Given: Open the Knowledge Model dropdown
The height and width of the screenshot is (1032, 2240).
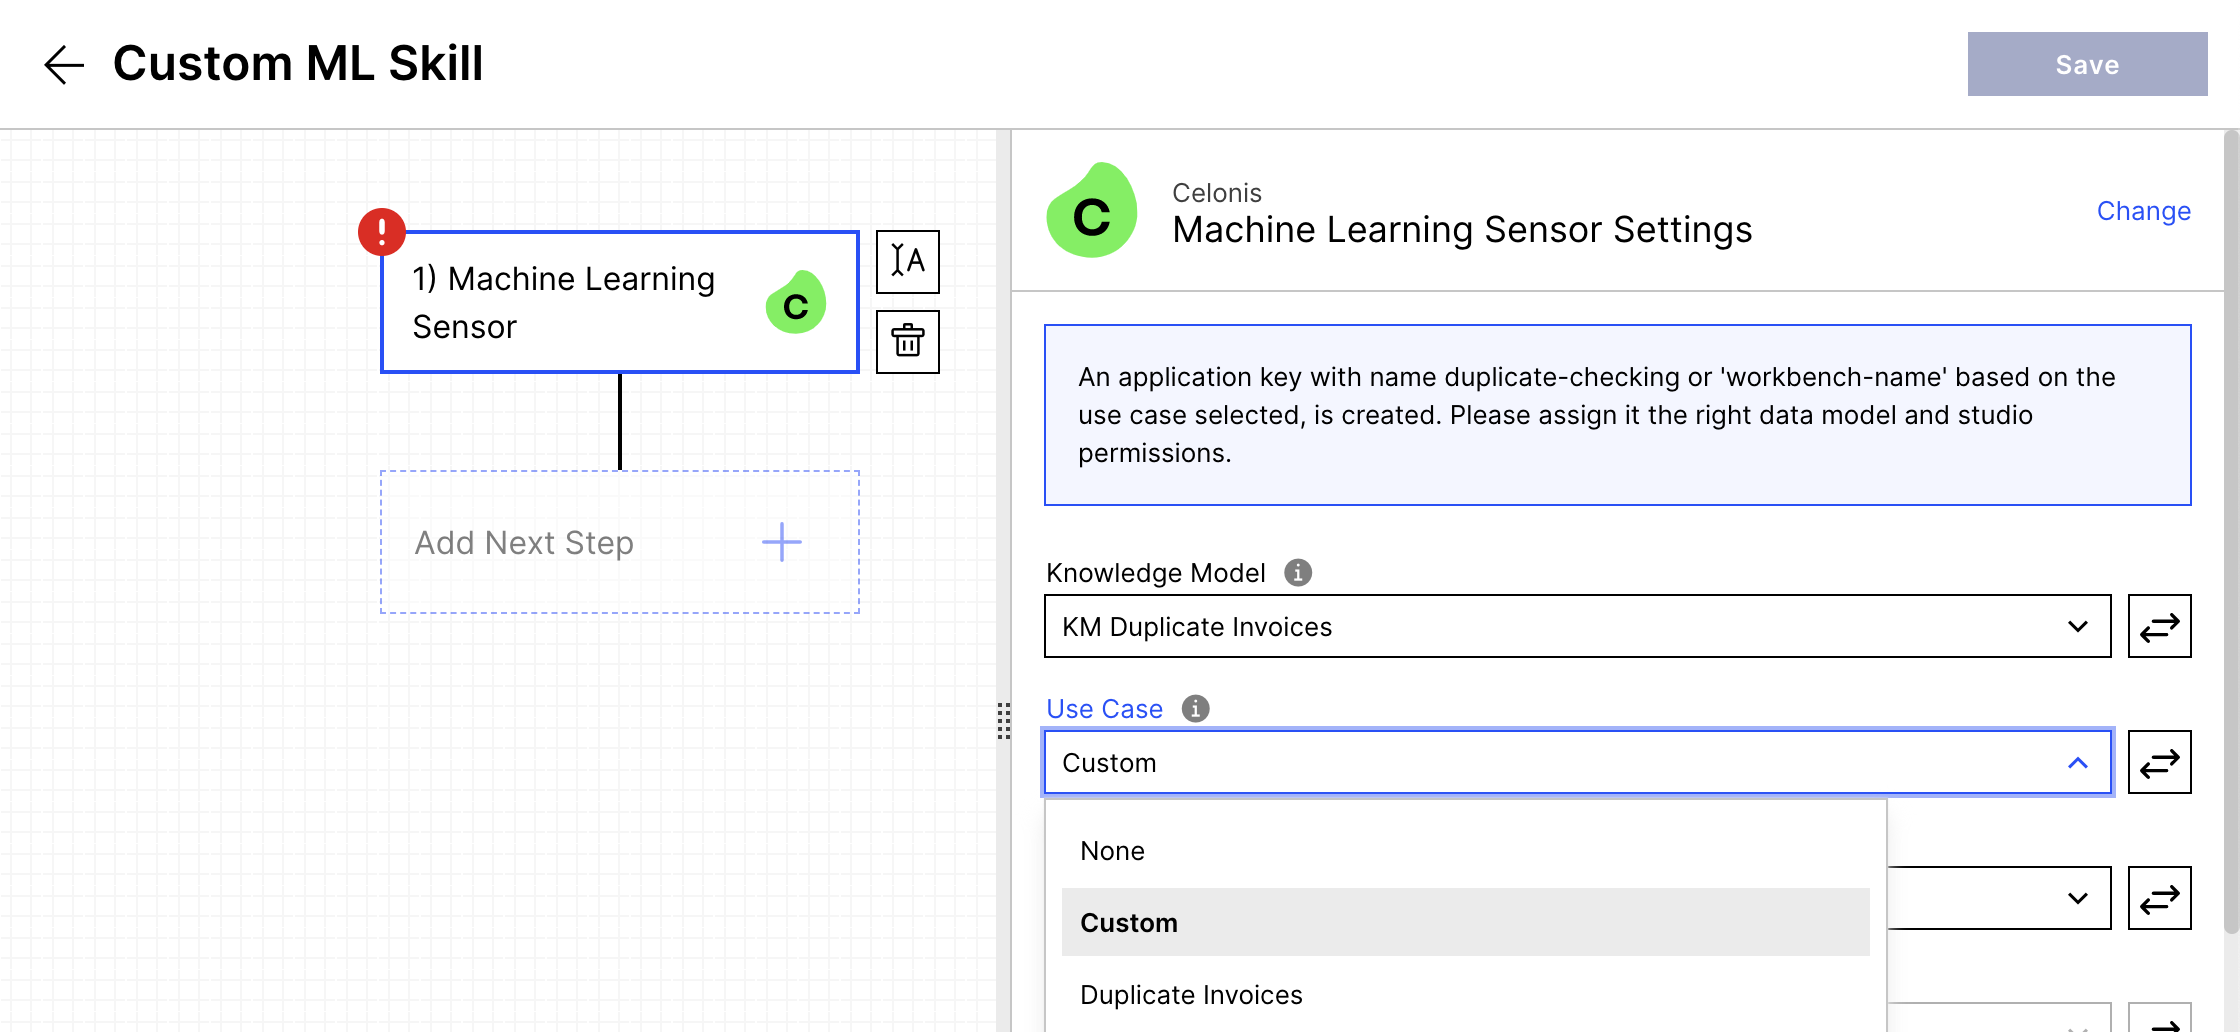Looking at the screenshot, I should point(1577,626).
